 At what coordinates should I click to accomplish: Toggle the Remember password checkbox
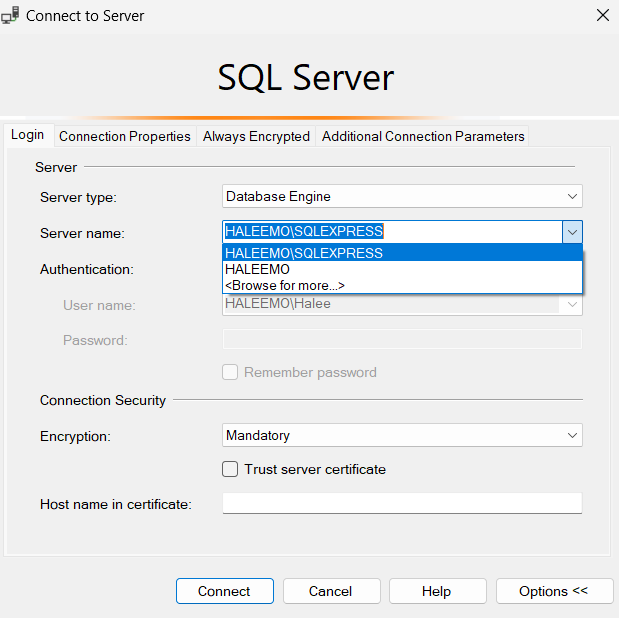pyautogui.click(x=230, y=372)
